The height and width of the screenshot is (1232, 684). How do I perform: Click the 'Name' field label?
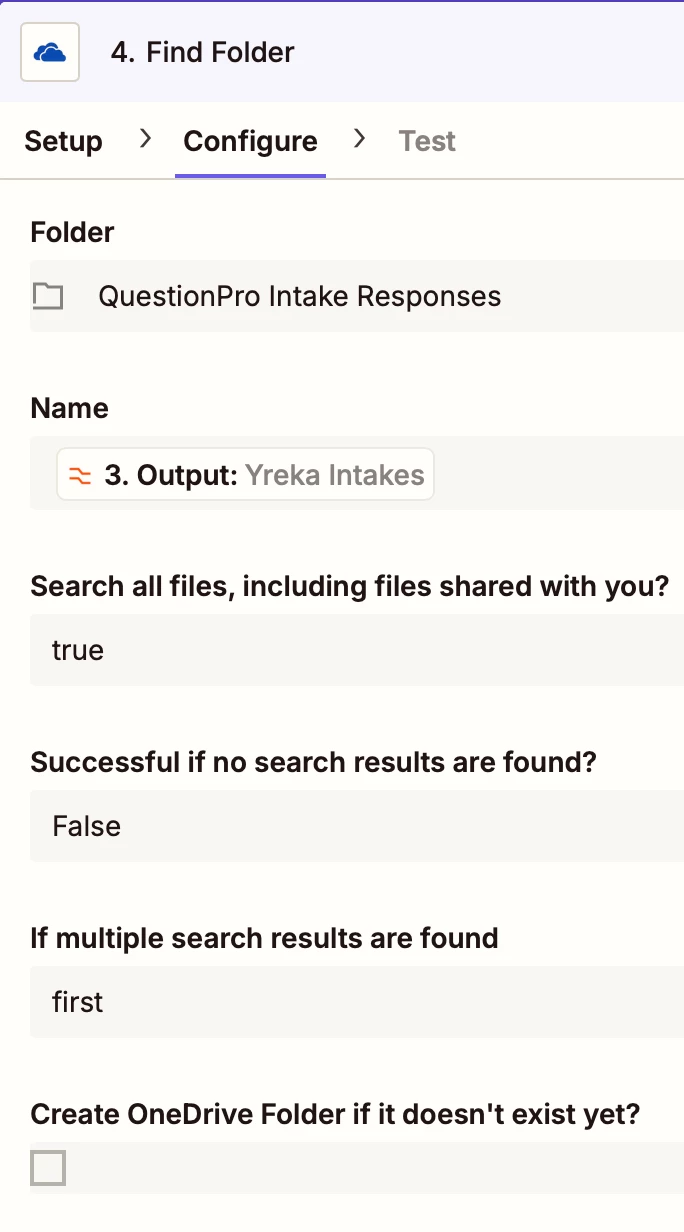click(70, 408)
